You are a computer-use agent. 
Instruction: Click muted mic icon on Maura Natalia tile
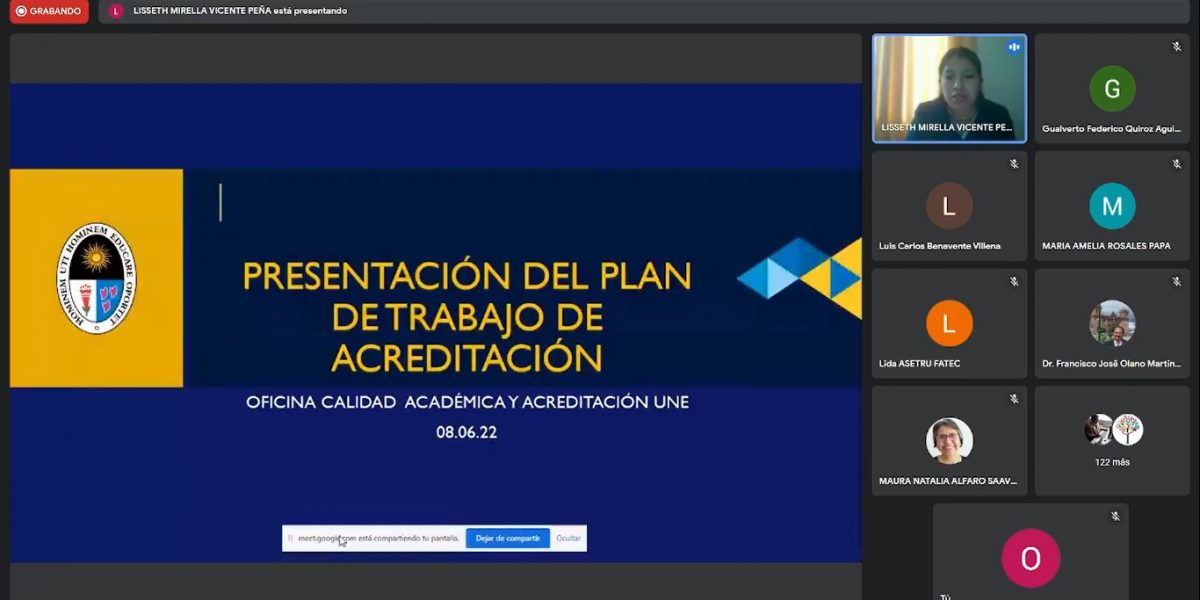[x=1013, y=399]
